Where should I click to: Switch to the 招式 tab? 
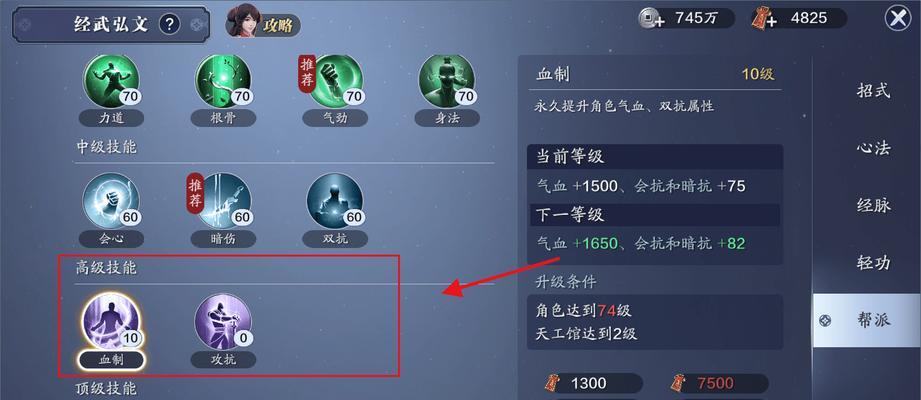click(873, 90)
